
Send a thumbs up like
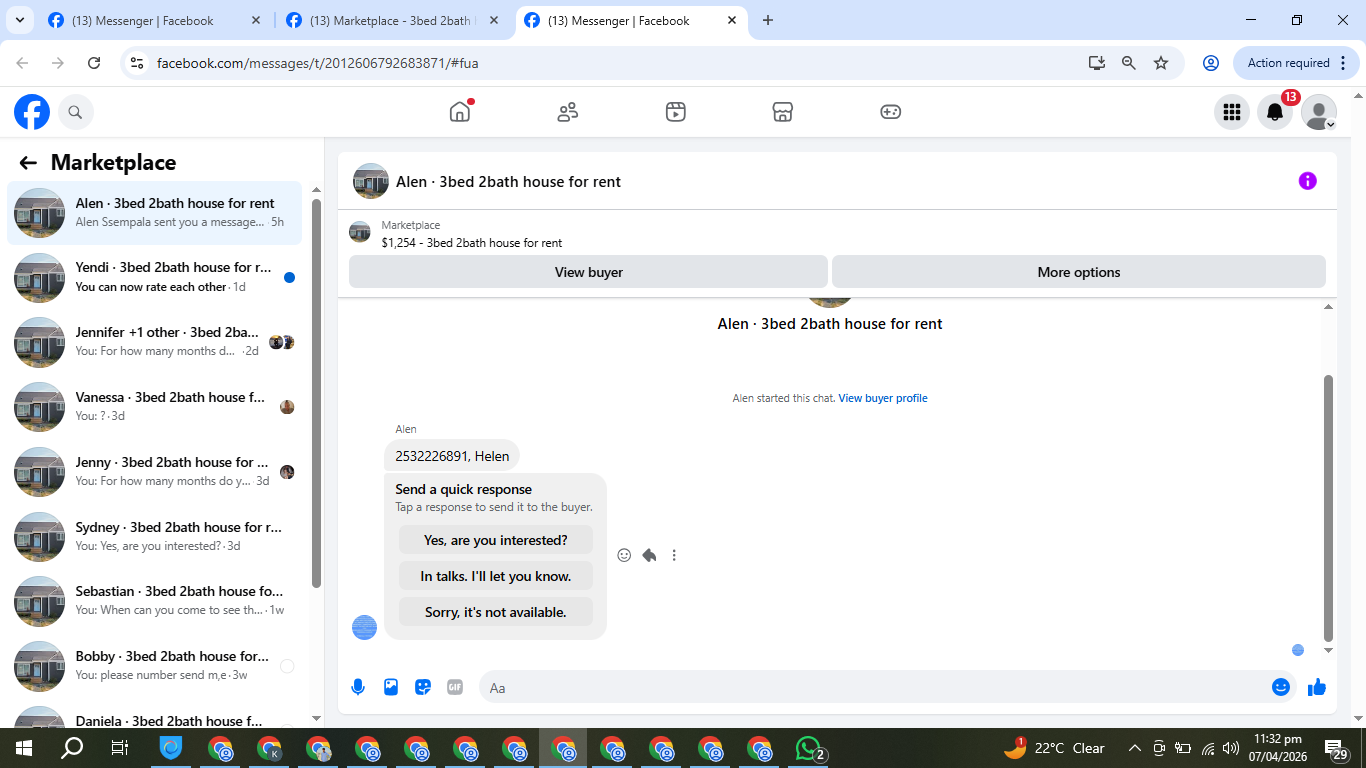tap(1317, 687)
